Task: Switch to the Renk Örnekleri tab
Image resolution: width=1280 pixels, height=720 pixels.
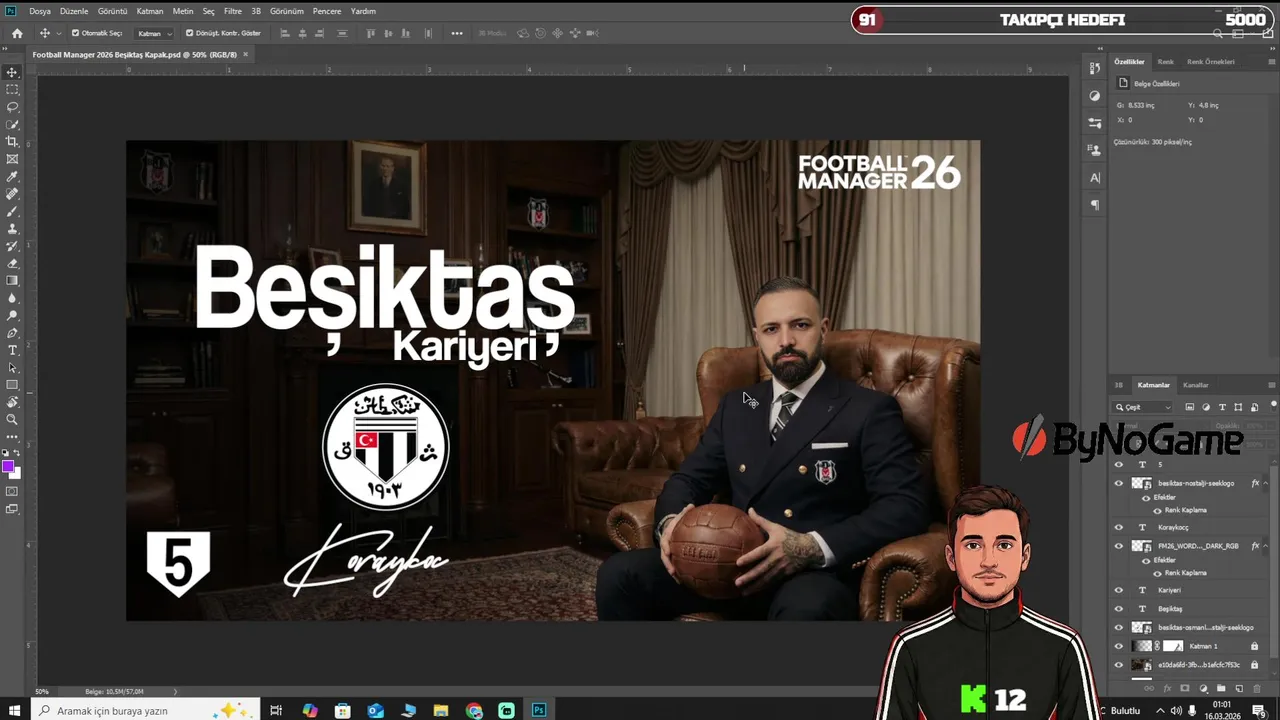Action: tap(1211, 62)
